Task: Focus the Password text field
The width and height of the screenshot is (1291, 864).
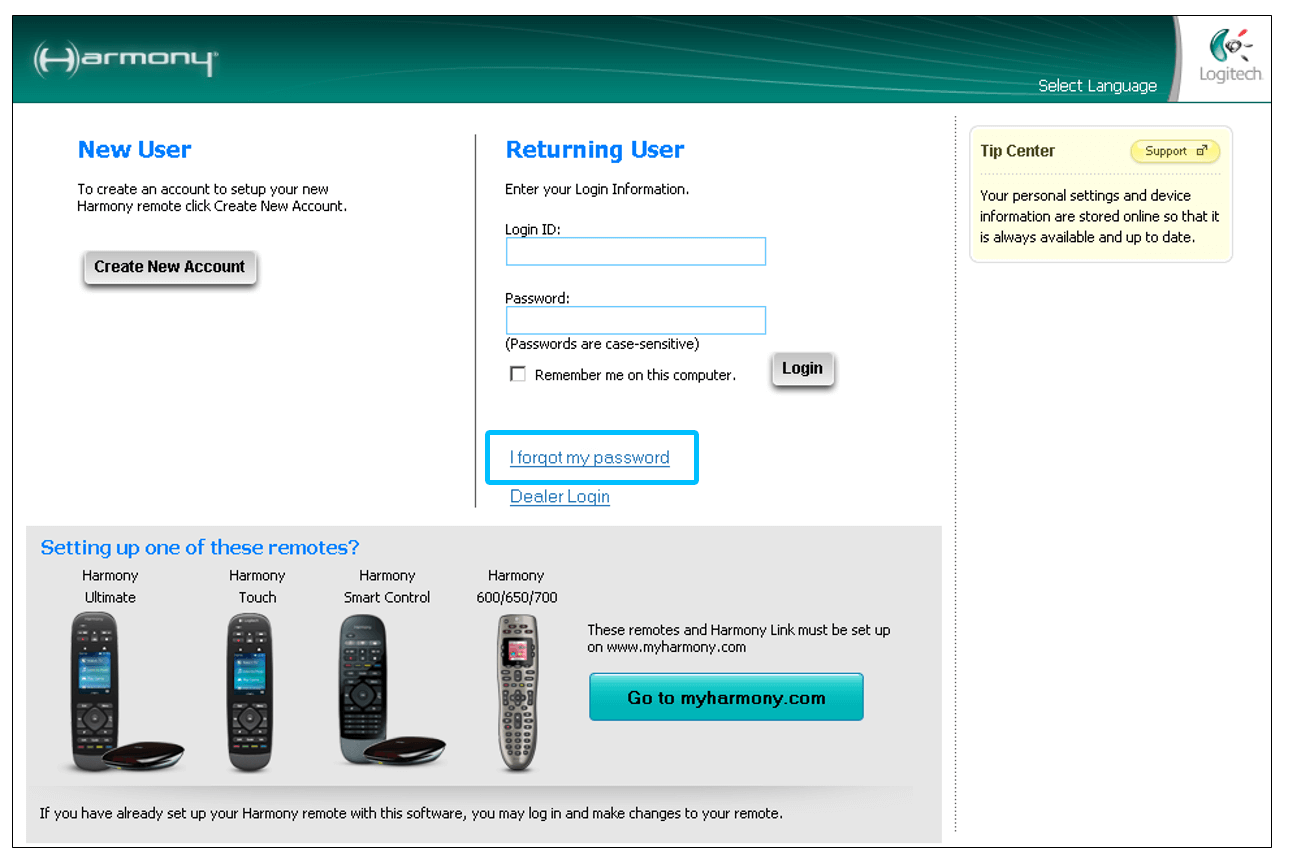Action: [635, 320]
